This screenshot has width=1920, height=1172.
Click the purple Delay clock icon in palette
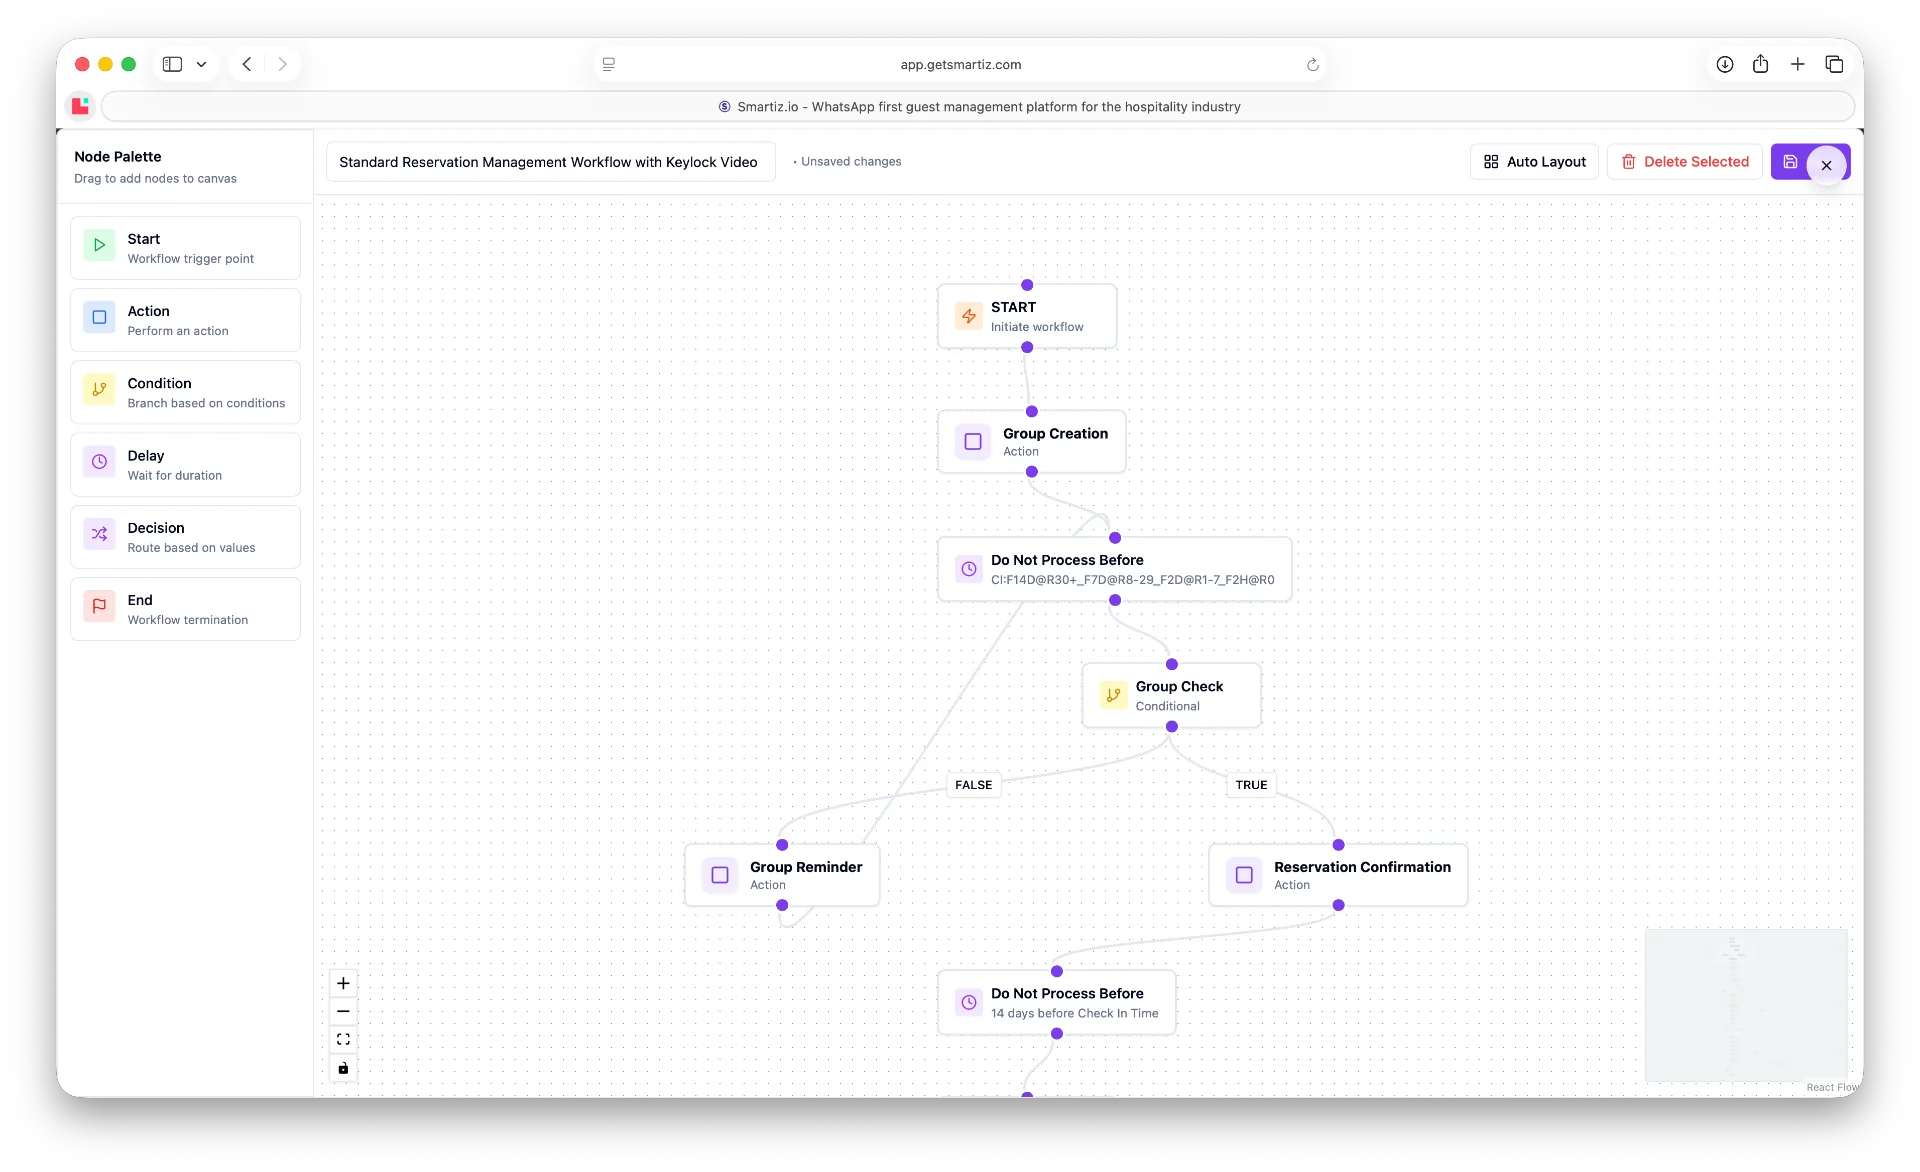pyautogui.click(x=99, y=462)
